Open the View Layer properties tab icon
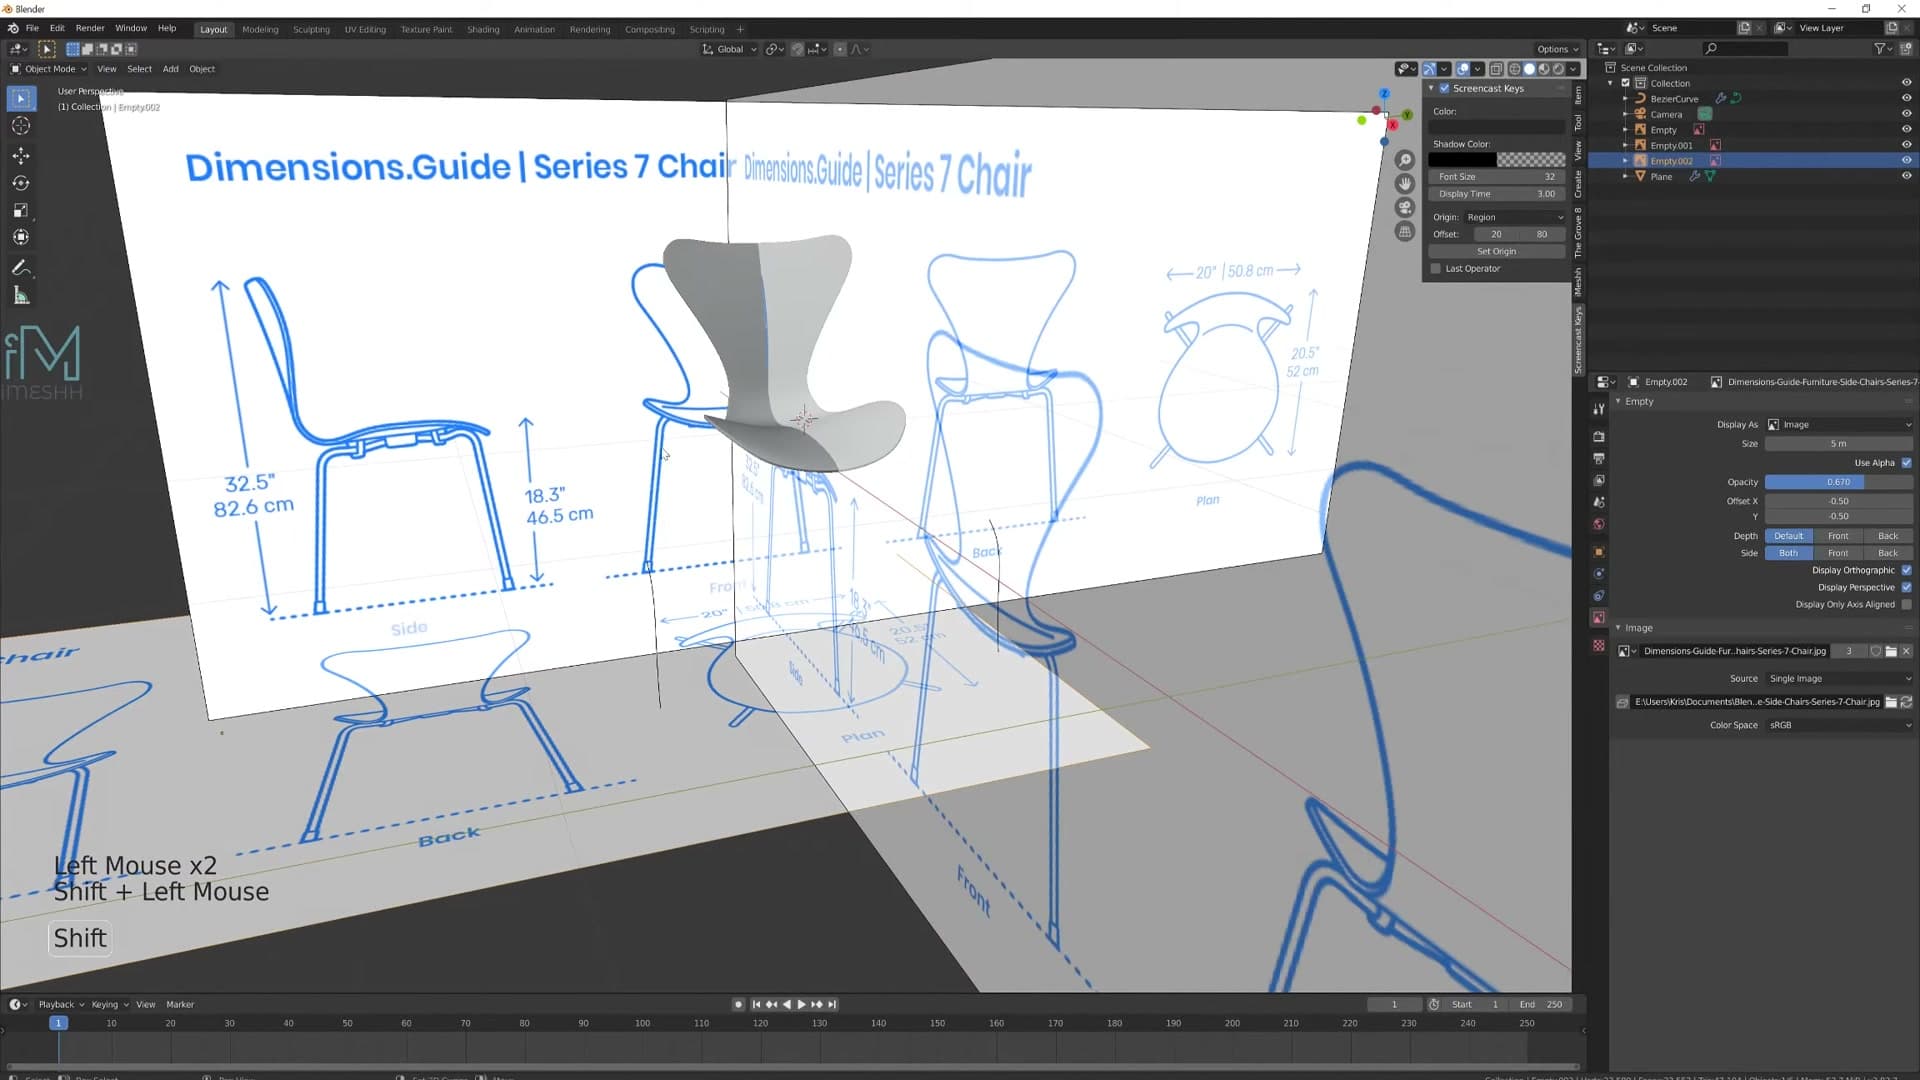1920x1080 pixels. point(1598,481)
